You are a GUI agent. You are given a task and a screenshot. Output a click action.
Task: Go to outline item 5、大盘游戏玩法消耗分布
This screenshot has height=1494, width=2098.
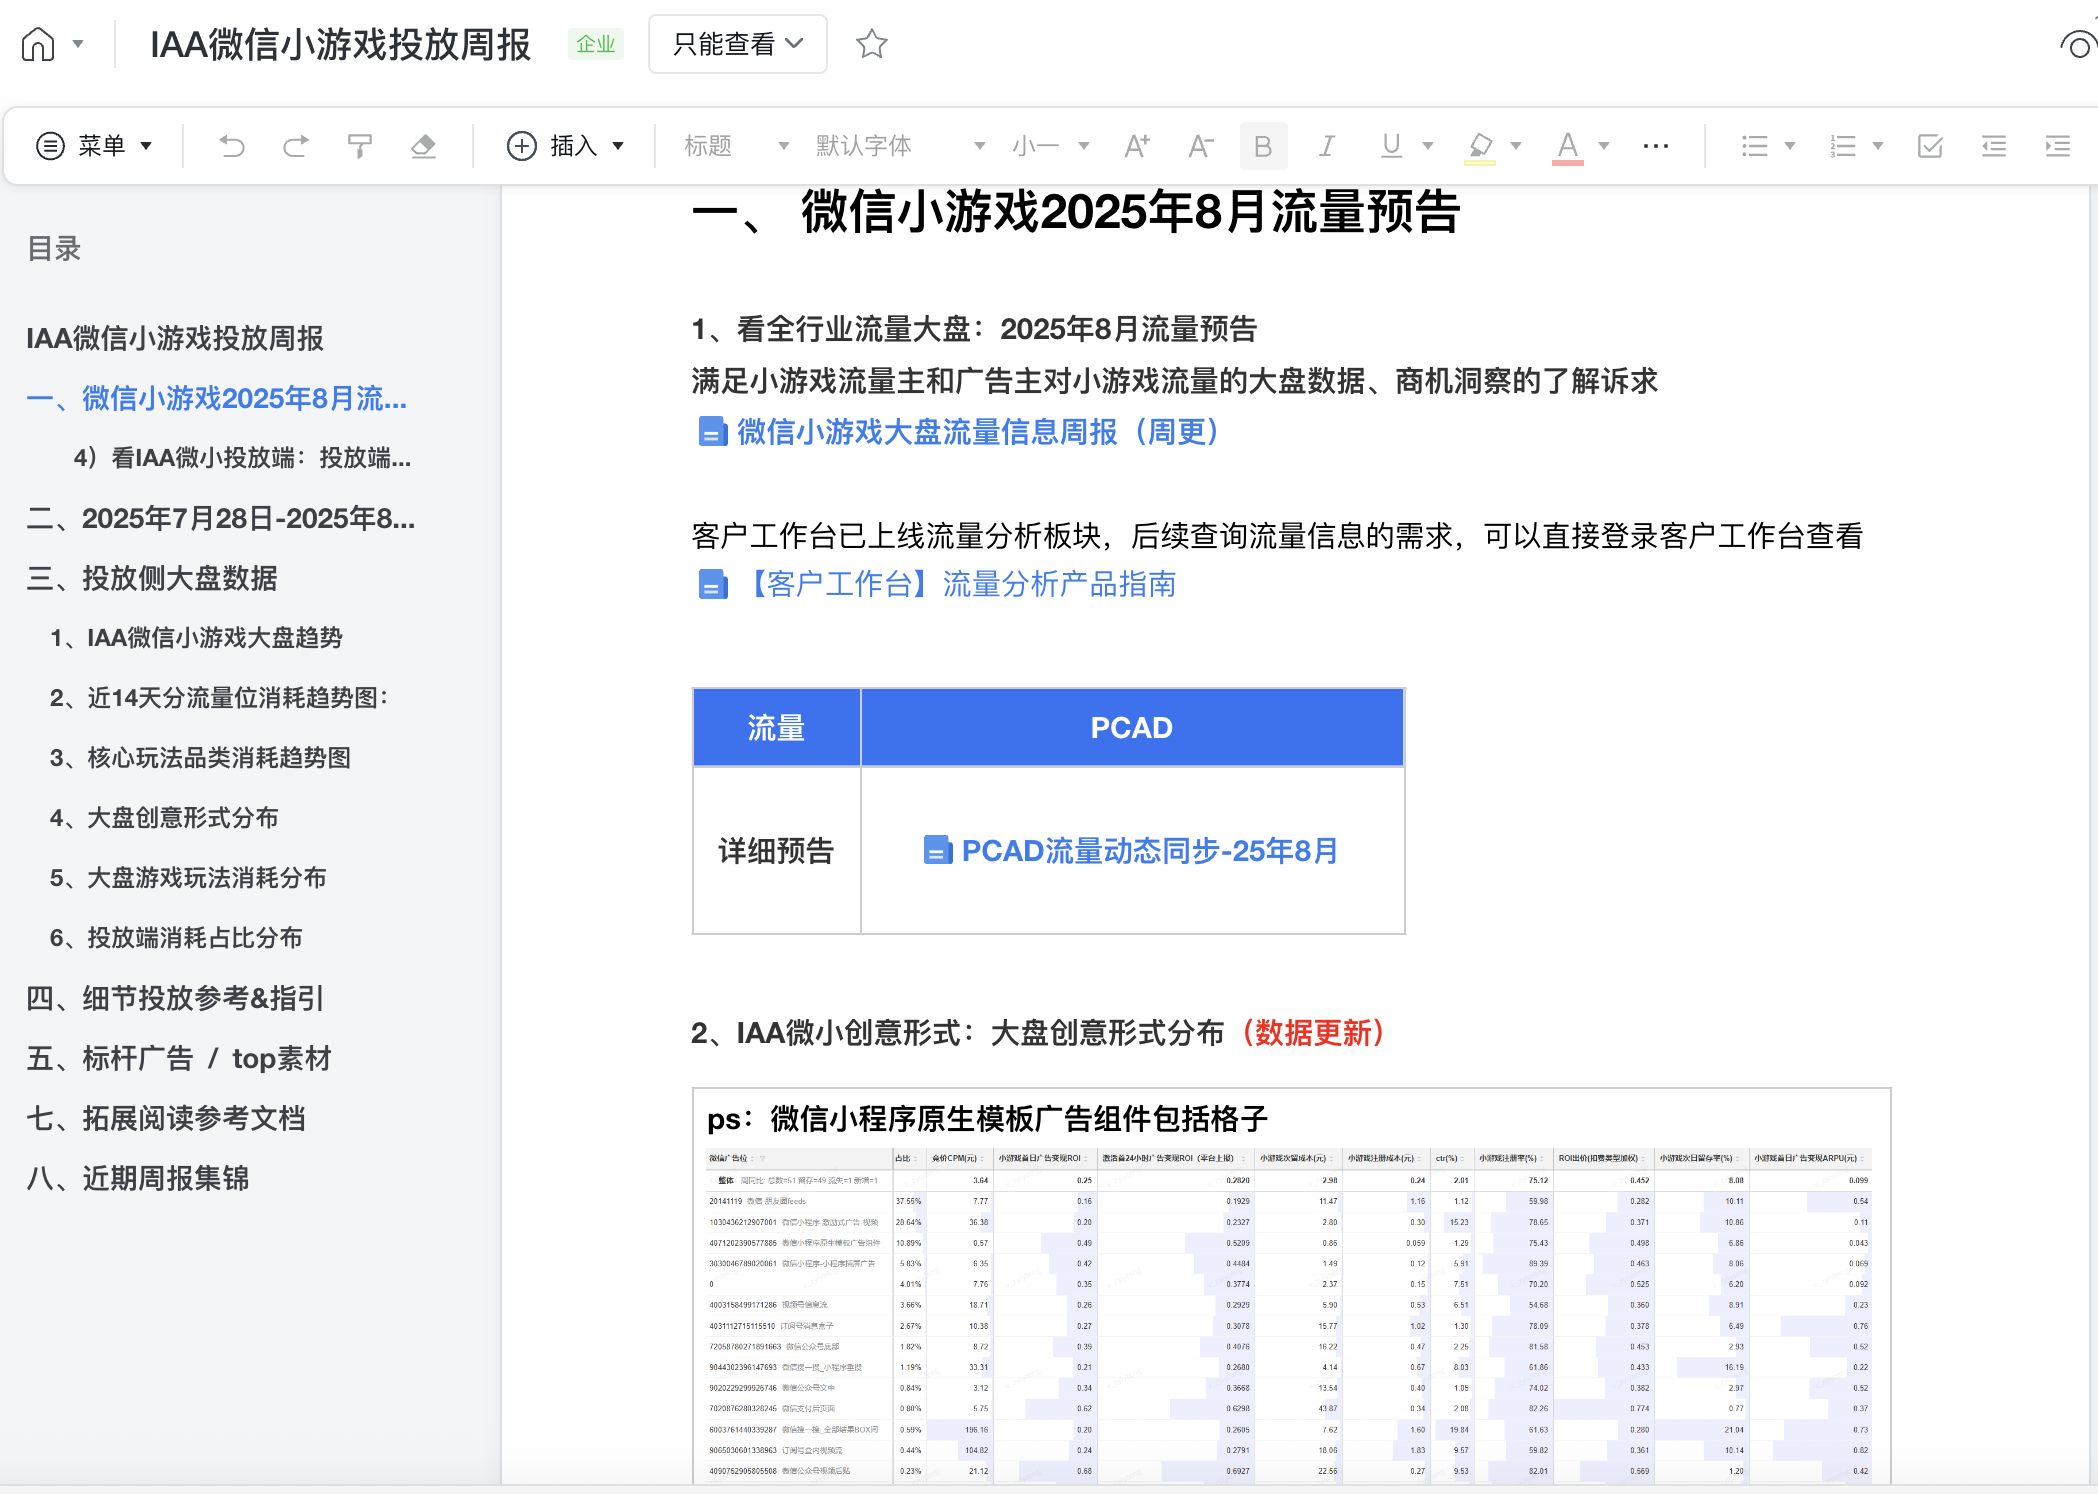[x=188, y=878]
